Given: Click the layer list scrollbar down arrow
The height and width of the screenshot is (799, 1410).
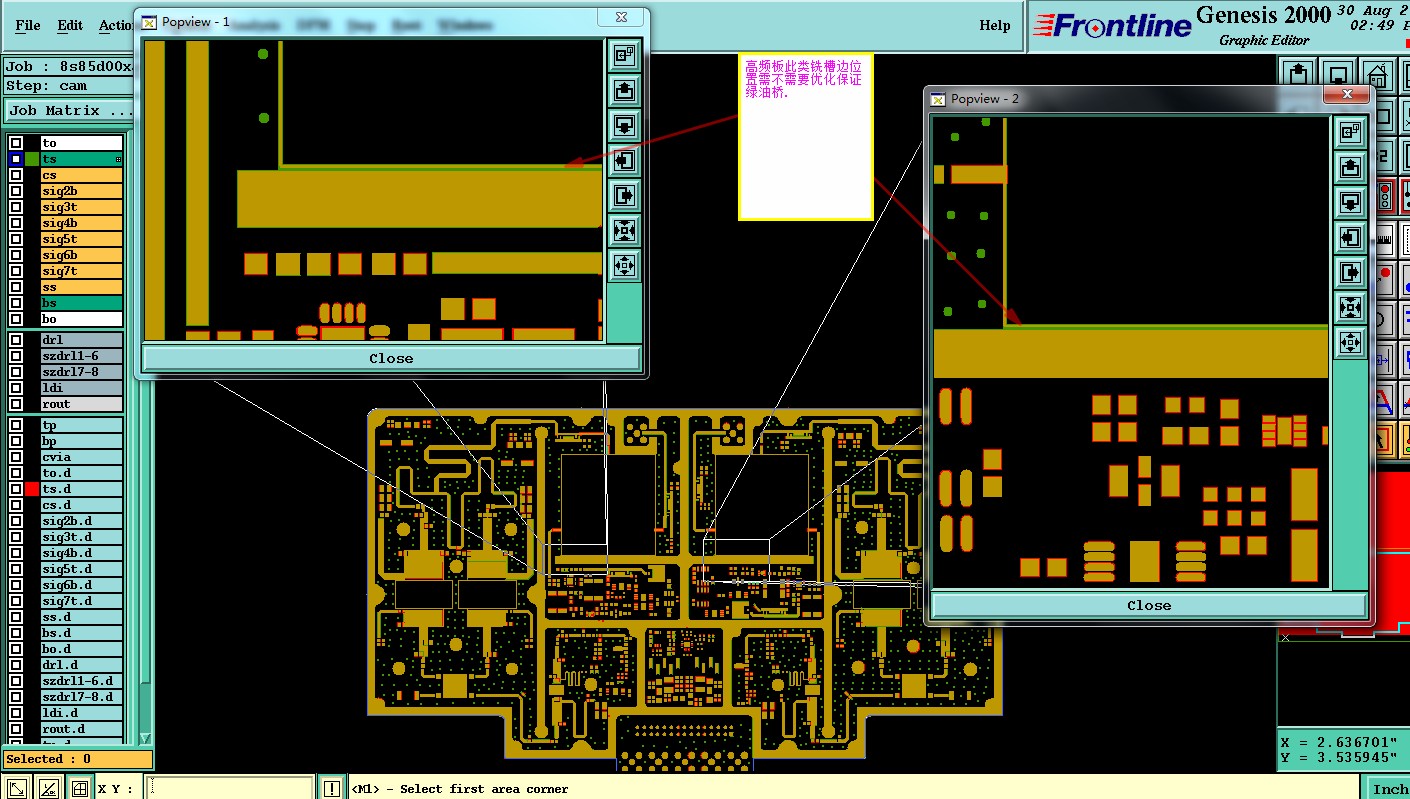Looking at the screenshot, I should click(x=145, y=738).
